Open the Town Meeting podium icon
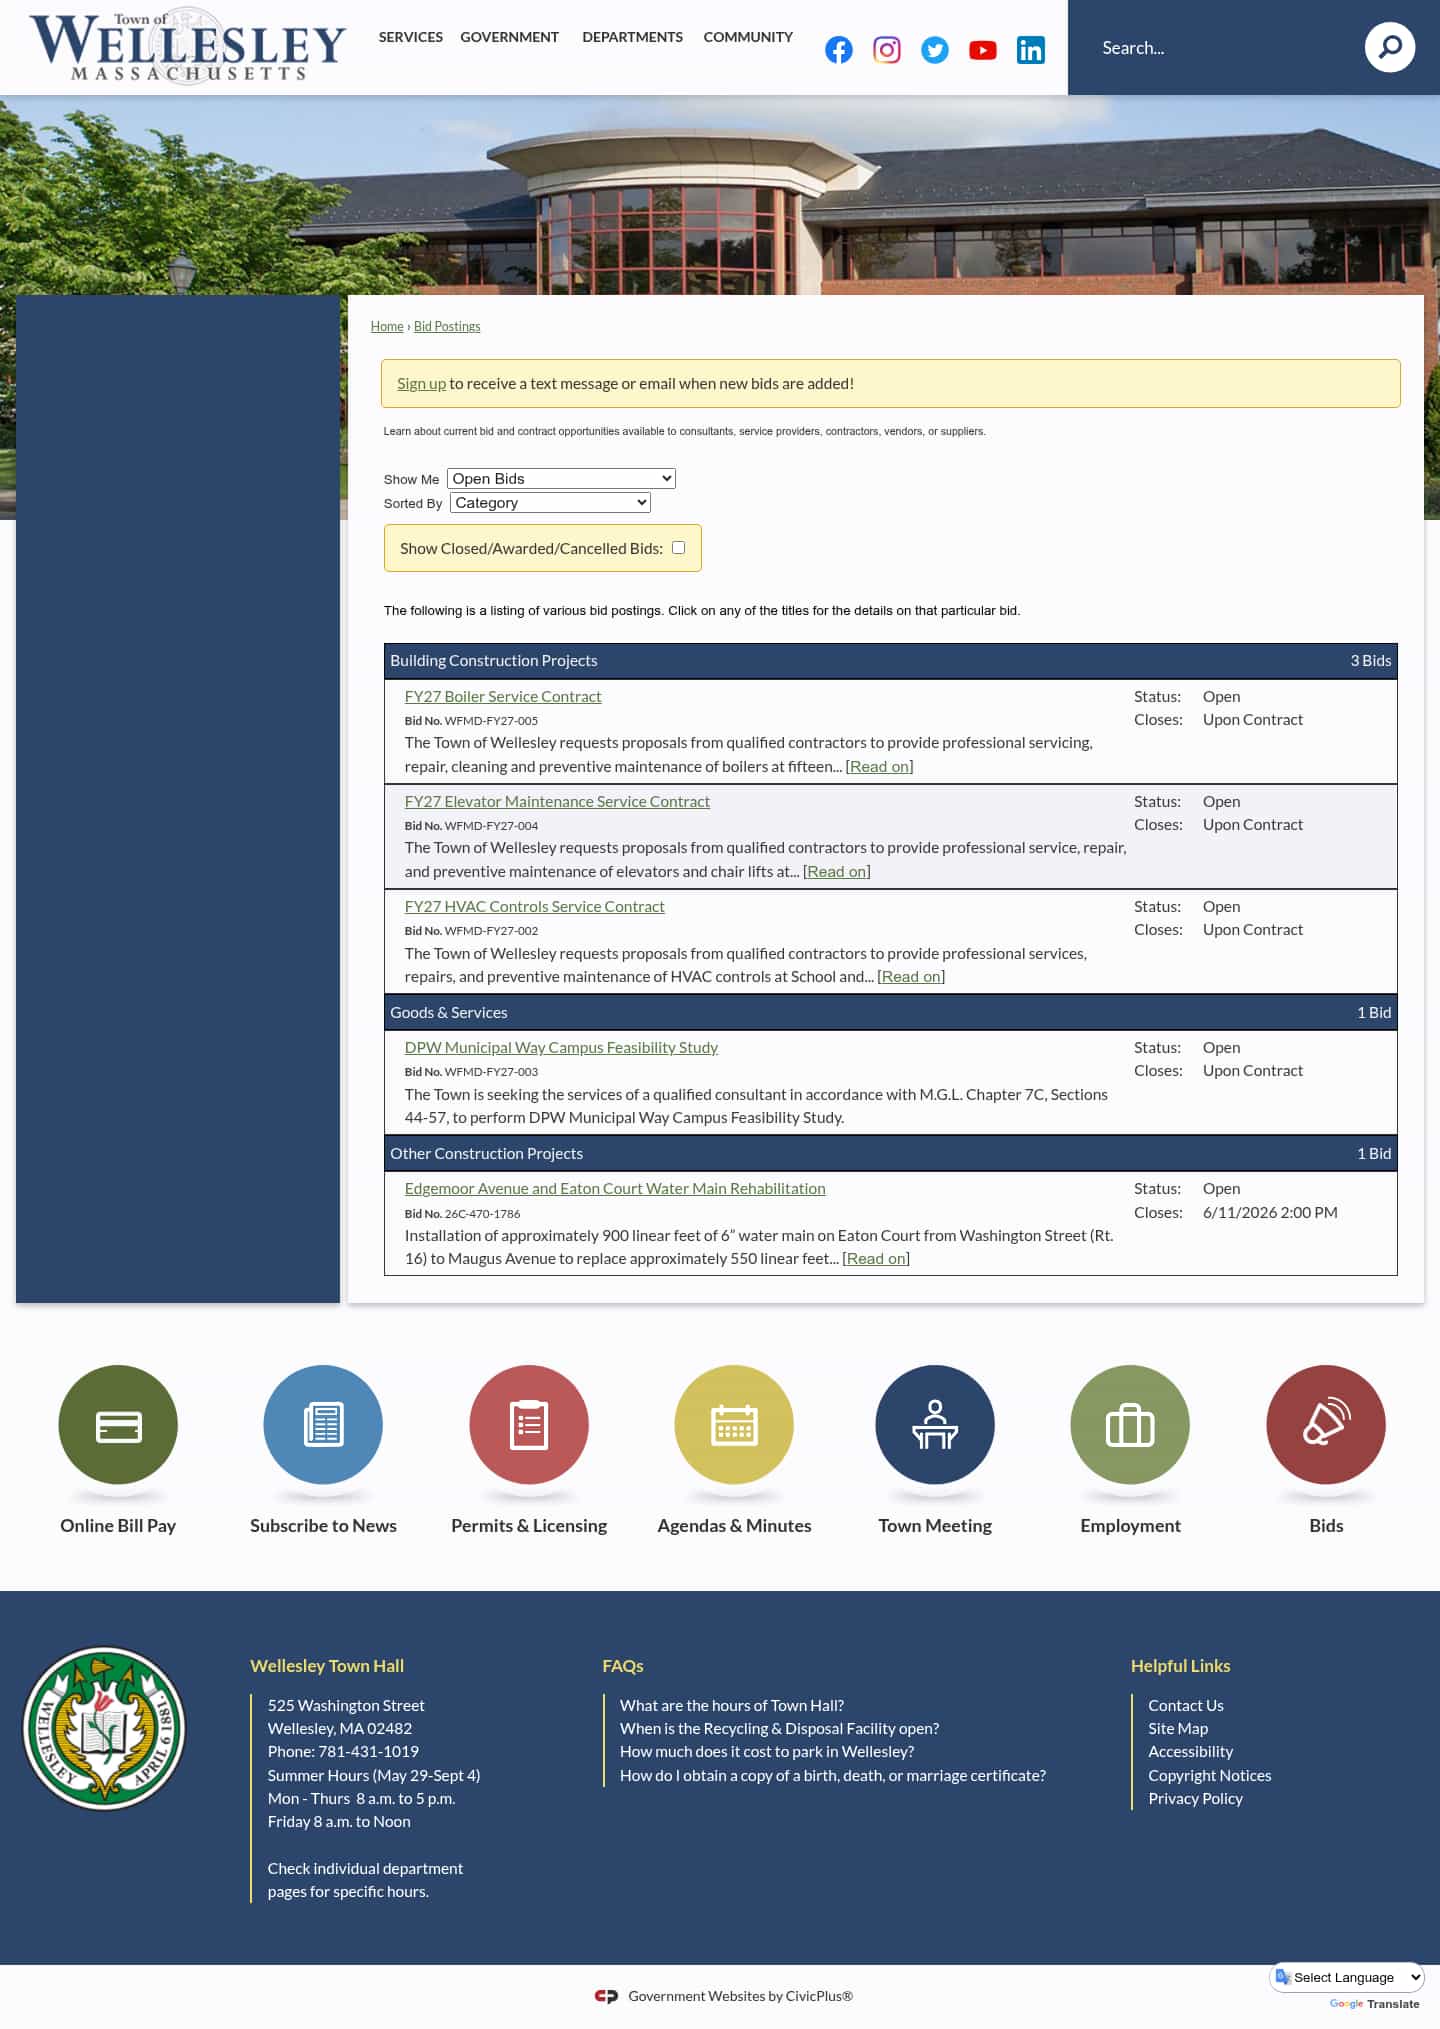Viewport: 1440px width, 2029px height. 935,1424
